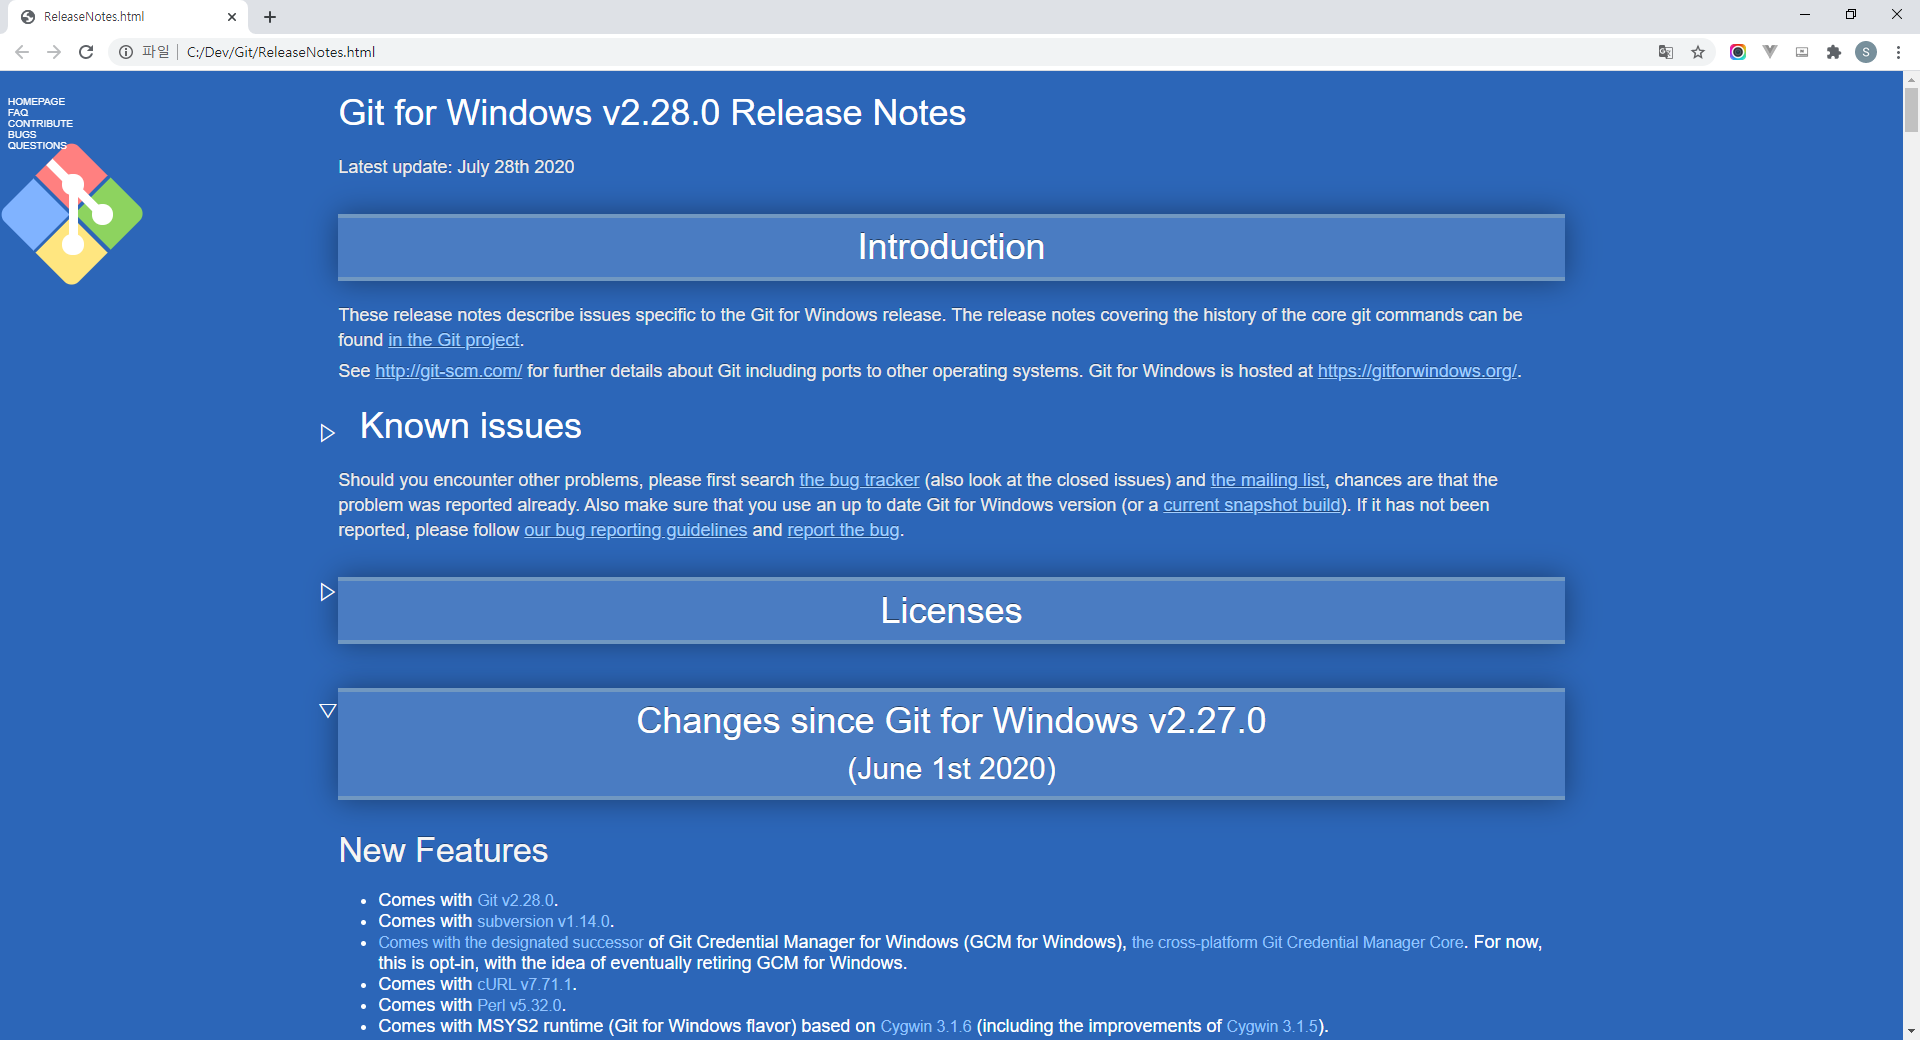1920x1040 pixels.
Task: Open the HOMEPAGE sidebar link
Action: click(x=36, y=102)
